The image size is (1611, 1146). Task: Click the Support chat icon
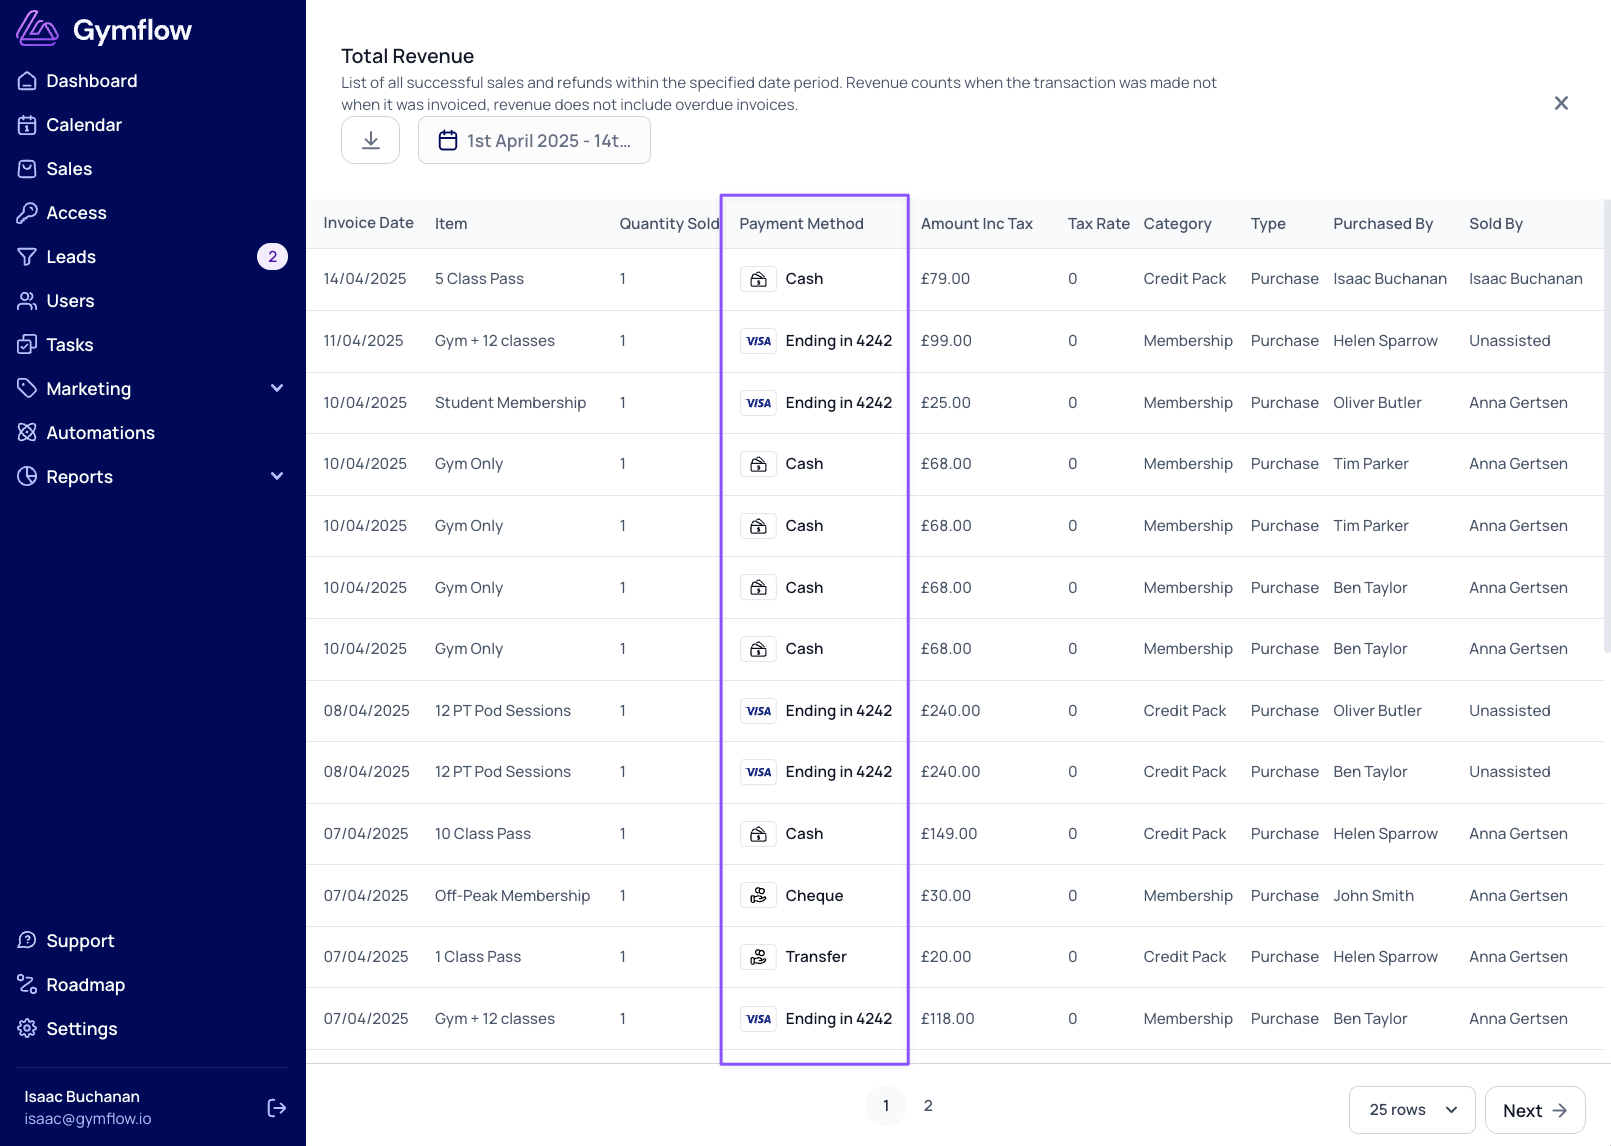click(x=27, y=941)
